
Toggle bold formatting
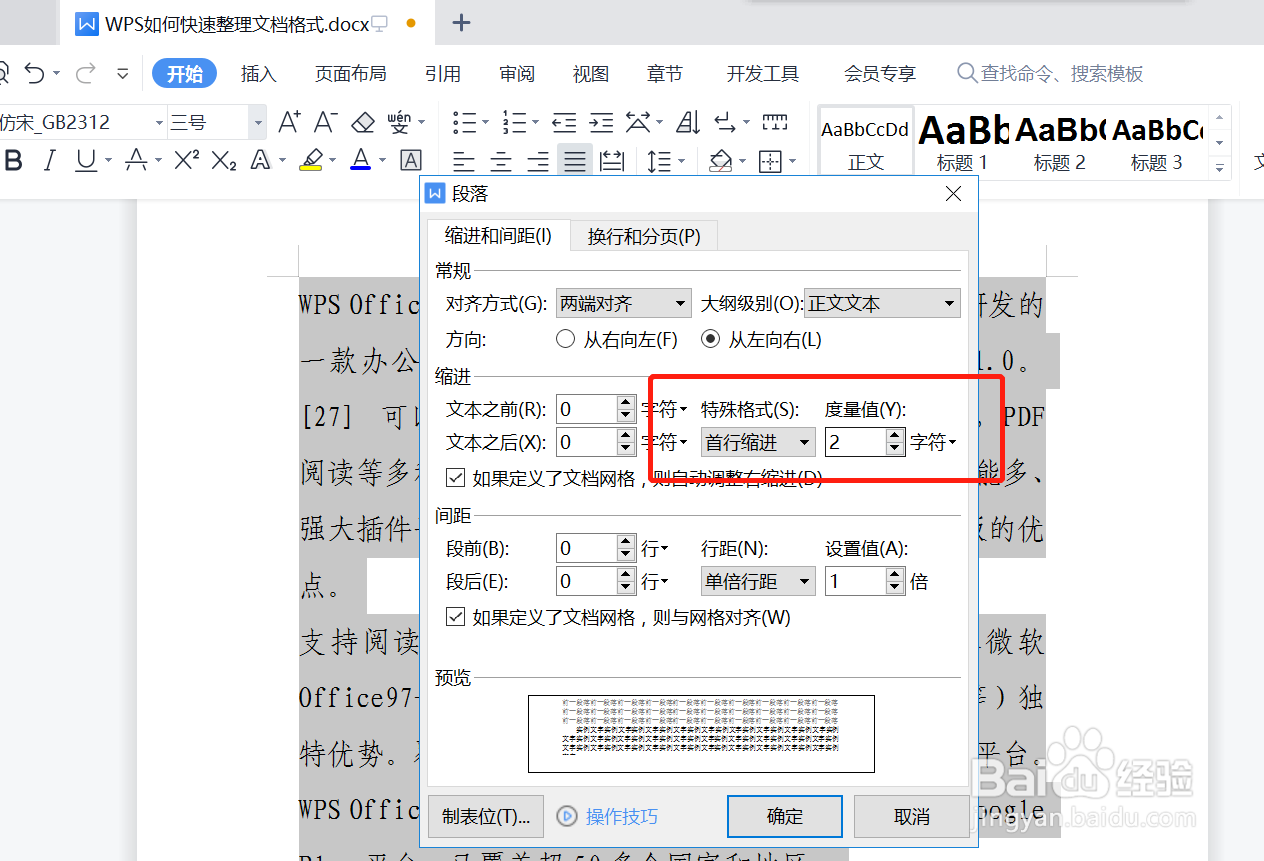tap(13, 160)
